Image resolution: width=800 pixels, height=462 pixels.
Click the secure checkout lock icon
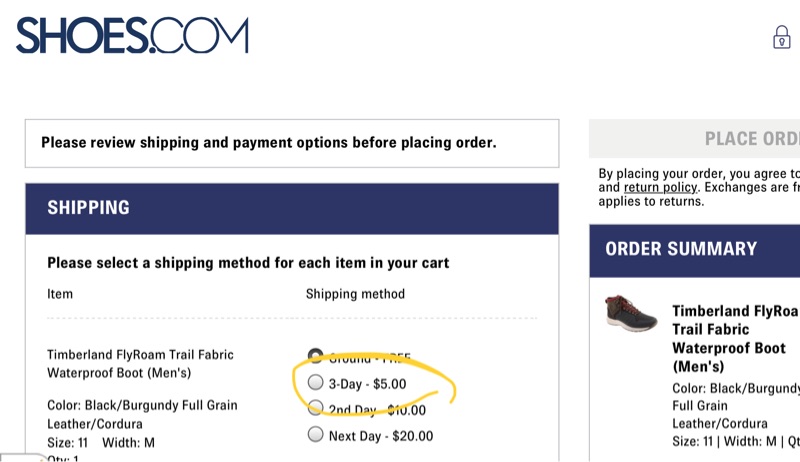click(x=781, y=37)
